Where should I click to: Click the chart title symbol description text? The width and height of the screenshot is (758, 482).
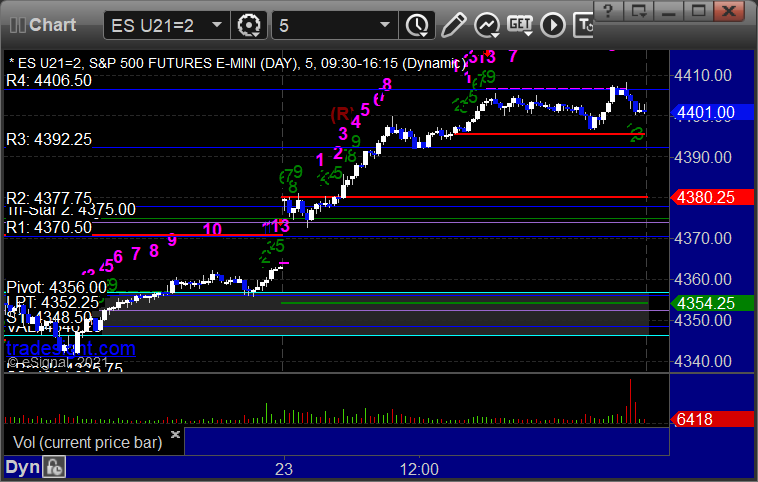[237, 63]
